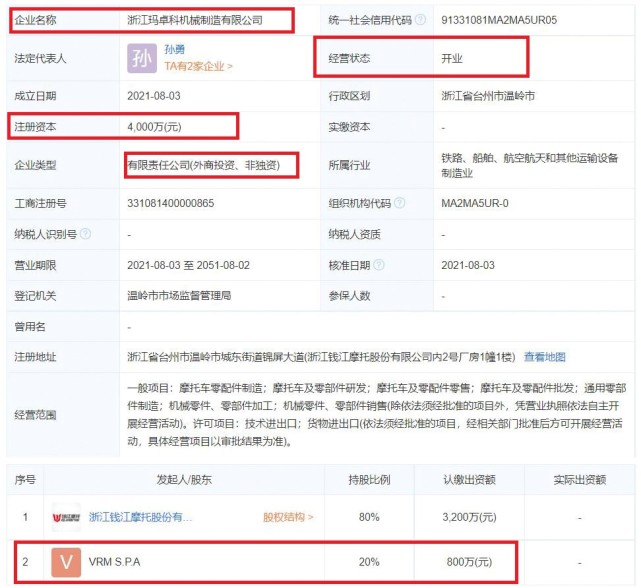Click the 曾用名 label
Image resolution: width=641 pixels, height=588 pixels.
pos(30,326)
